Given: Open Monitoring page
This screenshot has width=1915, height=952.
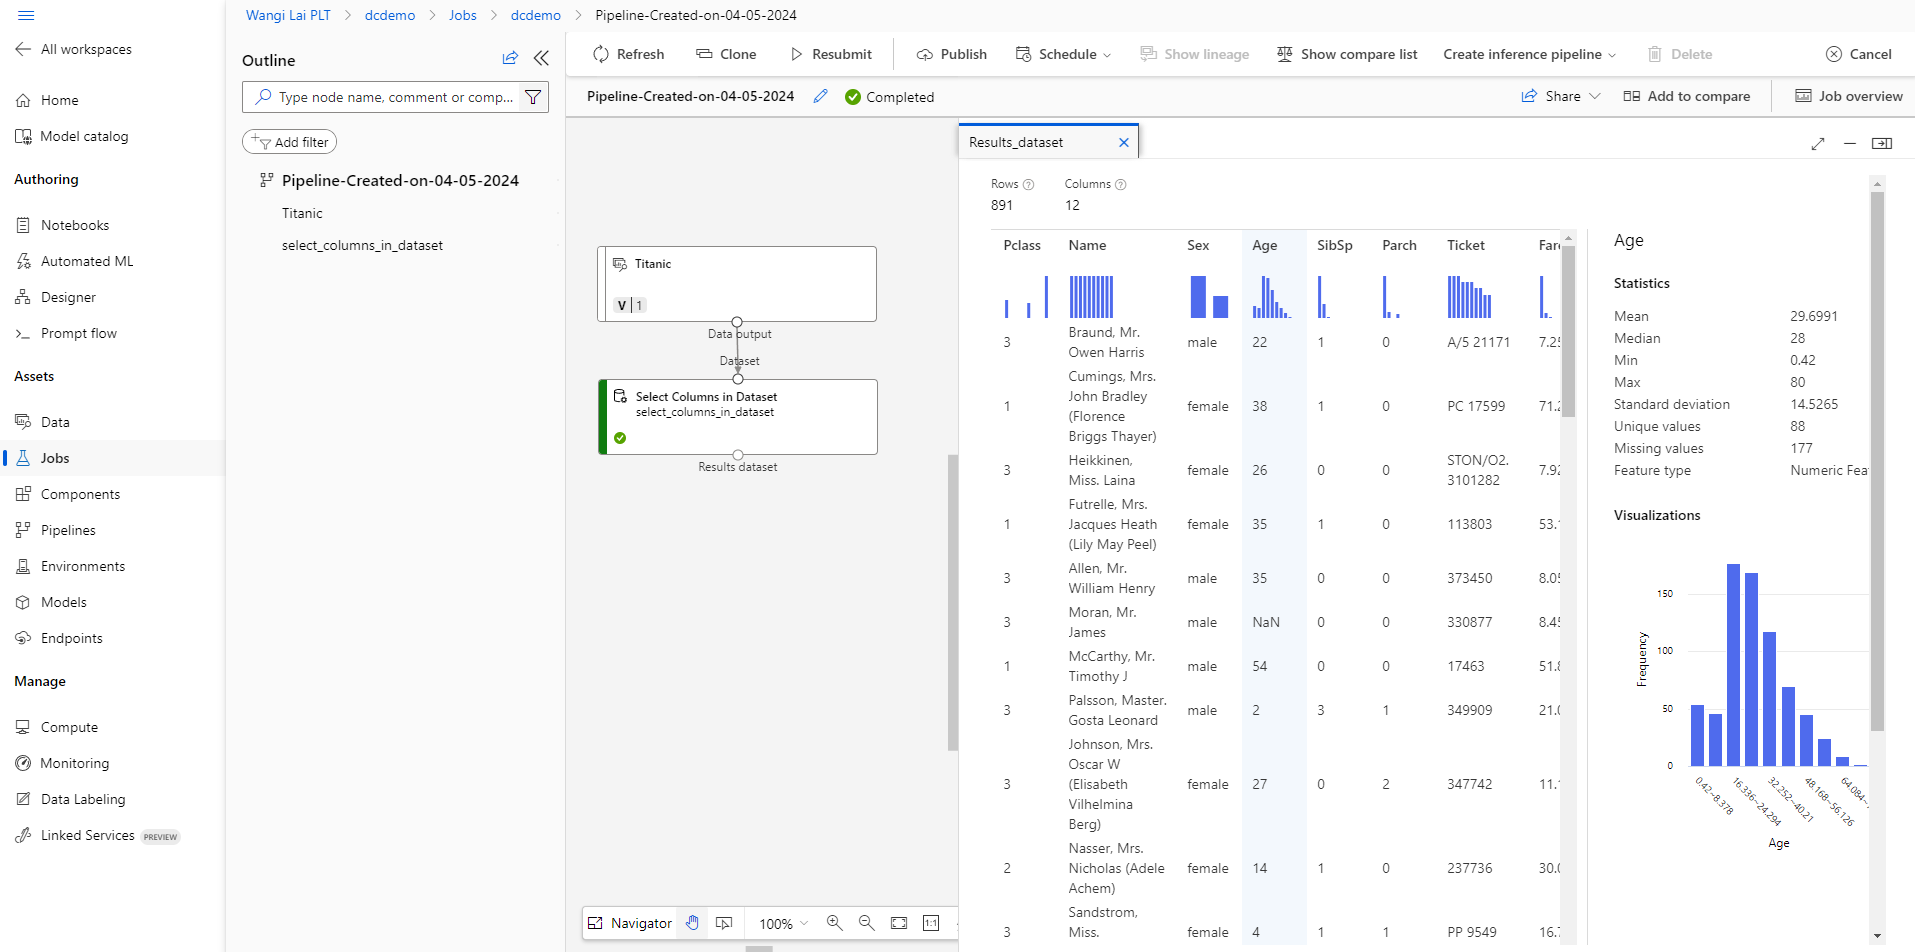Looking at the screenshot, I should (x=62, y=763).
